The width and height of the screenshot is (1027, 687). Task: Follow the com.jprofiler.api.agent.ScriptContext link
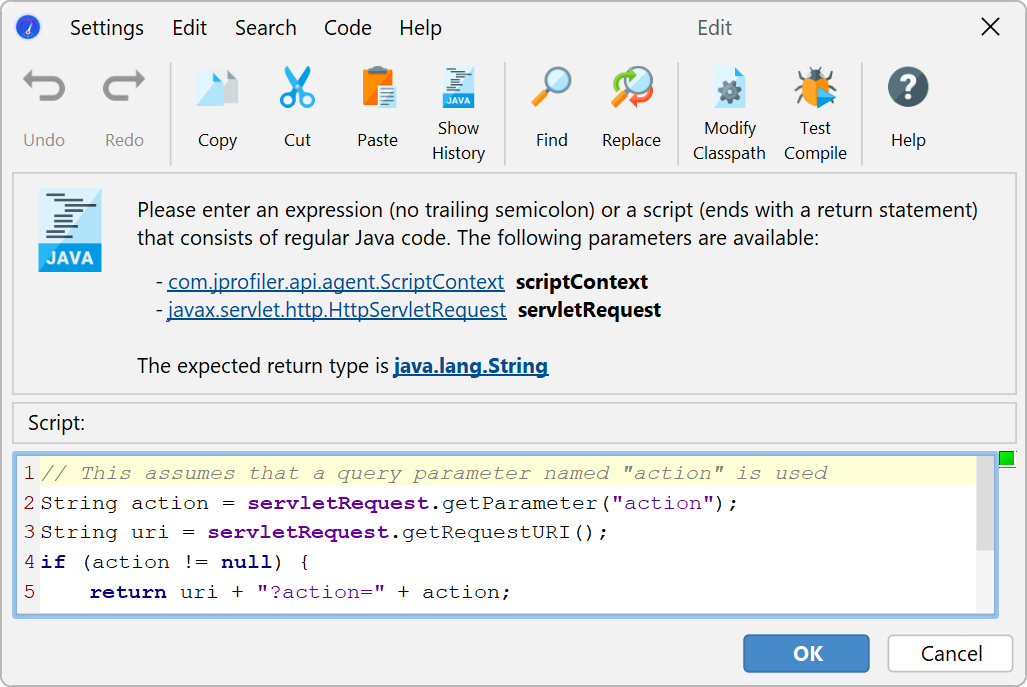point(336,282)
